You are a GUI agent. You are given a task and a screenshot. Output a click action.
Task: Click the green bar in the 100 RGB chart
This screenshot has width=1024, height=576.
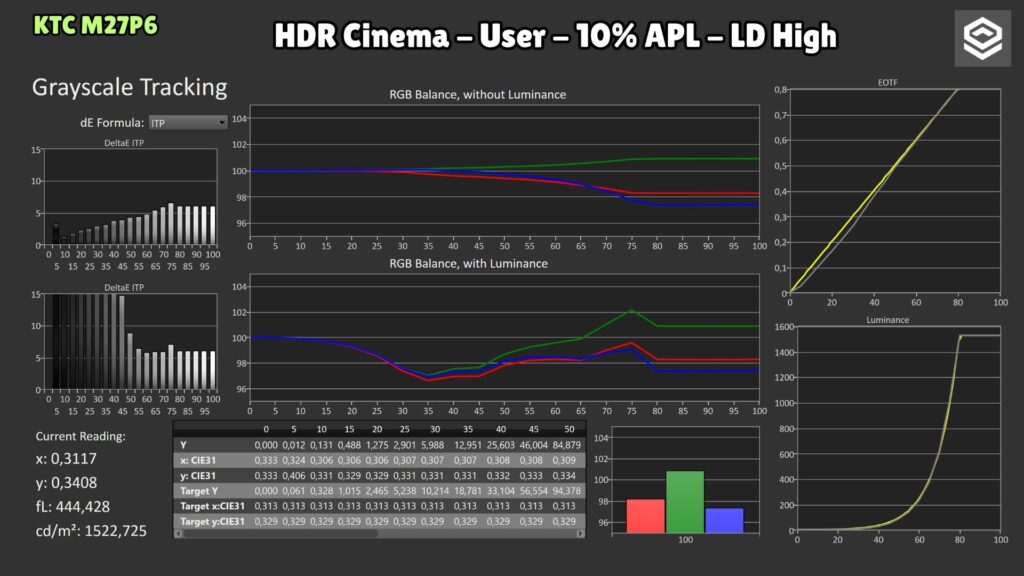[685, 502]
